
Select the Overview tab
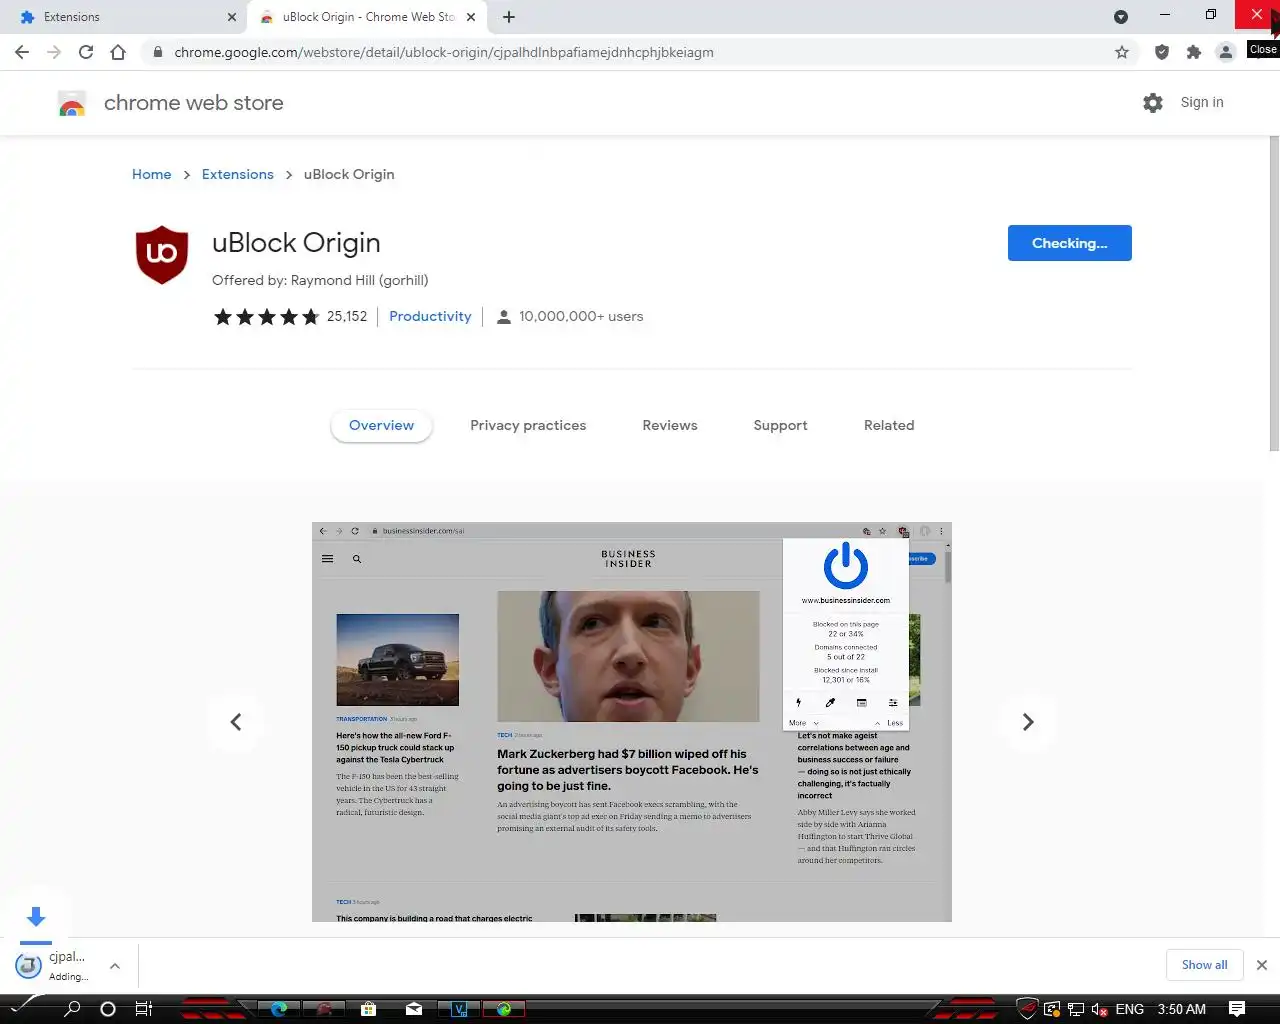(381, 425)
